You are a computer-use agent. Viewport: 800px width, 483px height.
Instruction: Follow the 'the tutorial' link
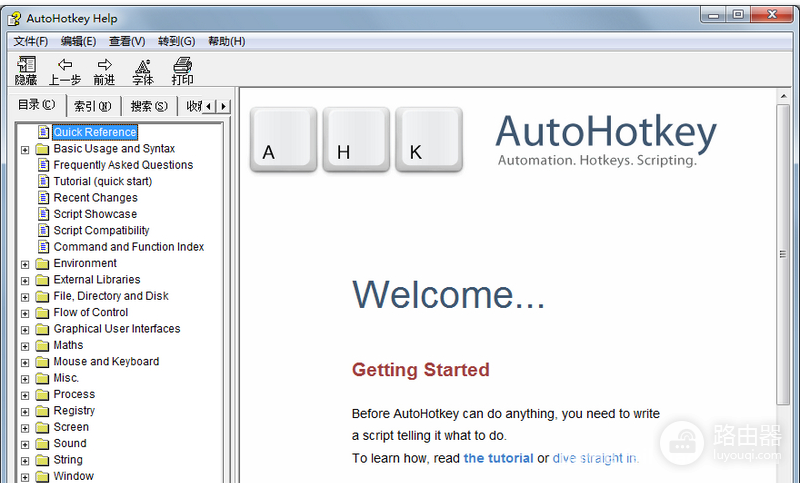point(498,458)
